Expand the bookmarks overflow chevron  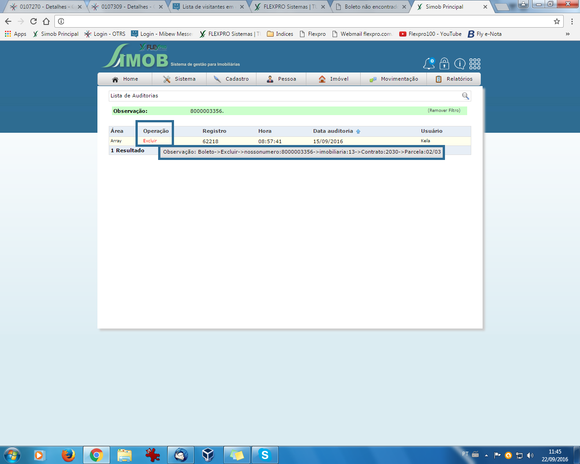[x=567, y=34]
